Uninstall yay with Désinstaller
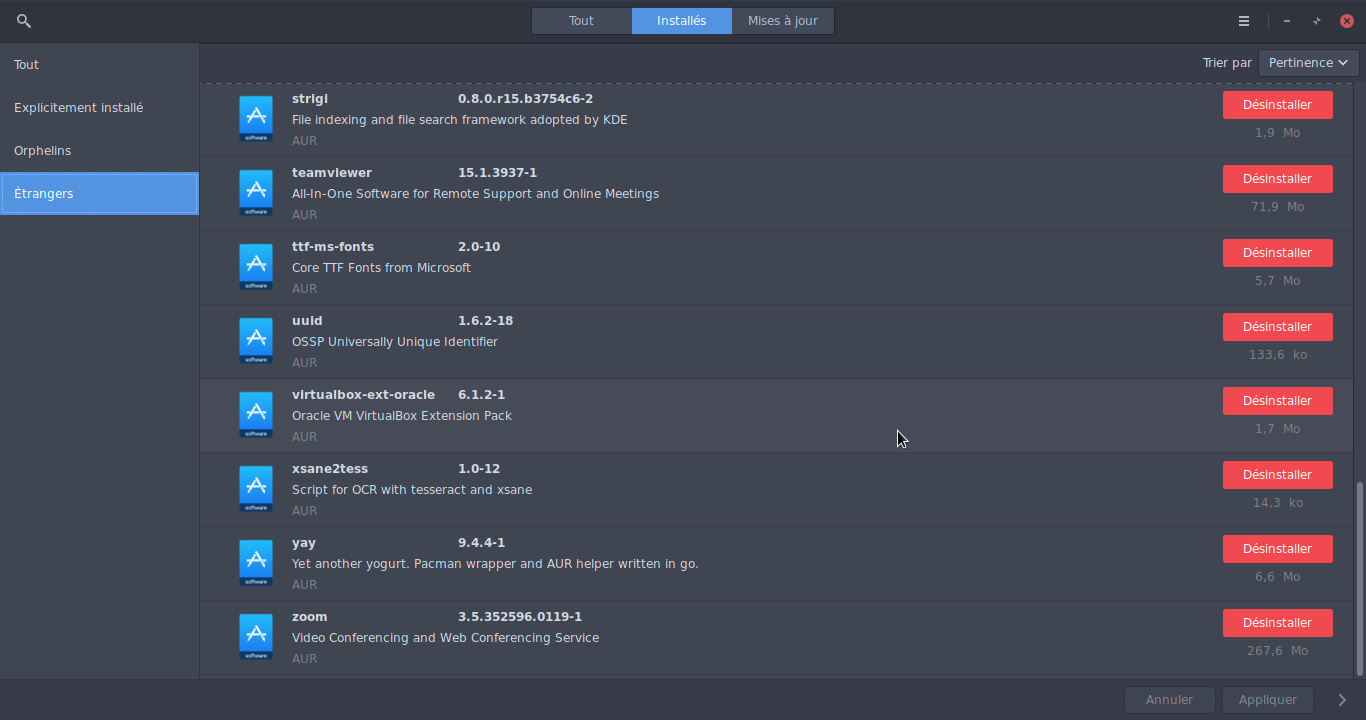Viewport: 1366px width, 720px height. pos(1278,549)
